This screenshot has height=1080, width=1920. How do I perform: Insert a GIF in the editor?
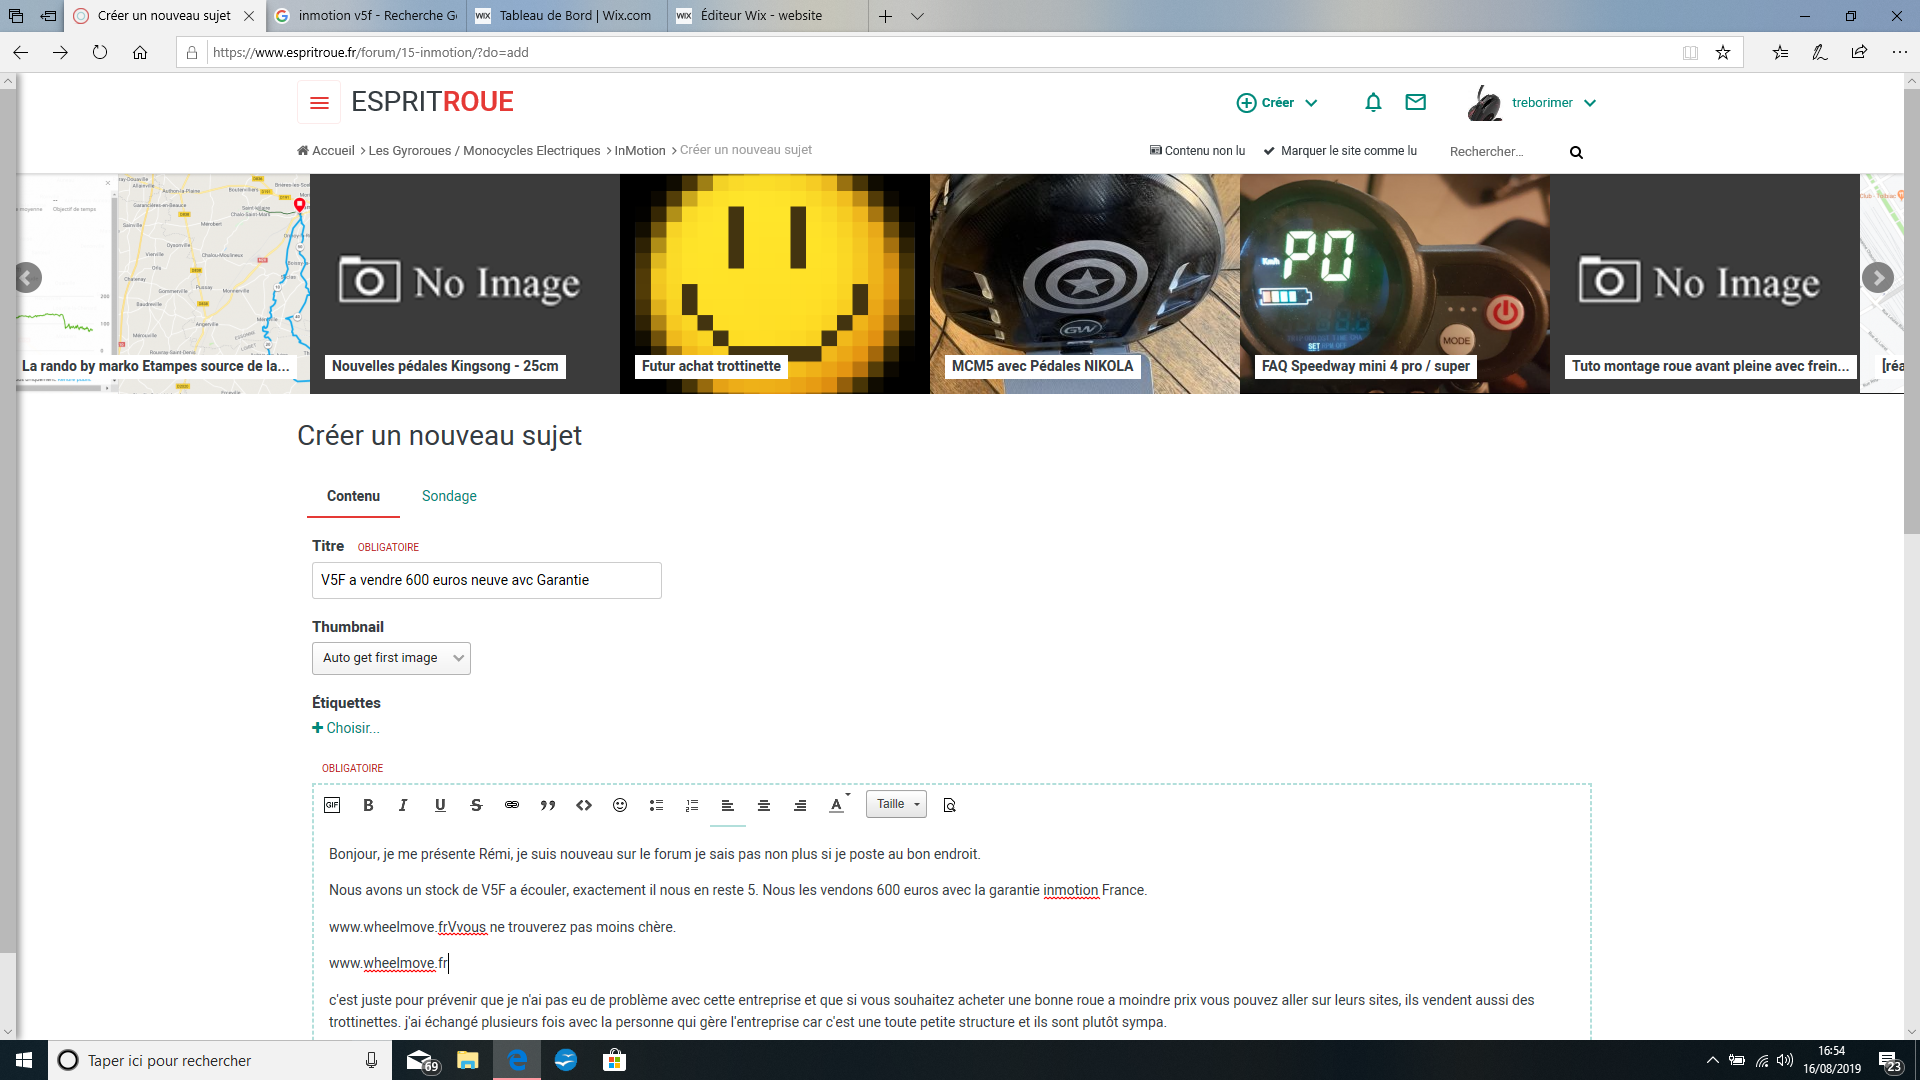(332, 805)
